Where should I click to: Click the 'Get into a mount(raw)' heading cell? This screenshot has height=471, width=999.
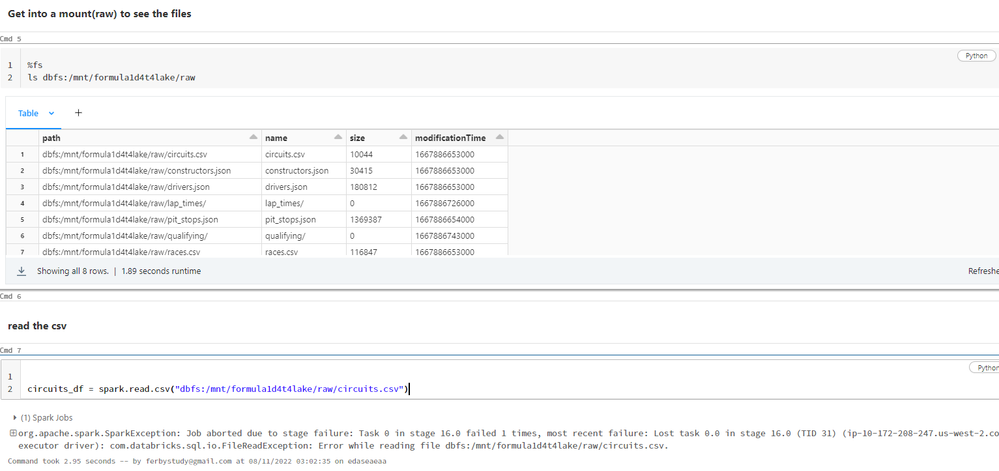tap(99, 14)
